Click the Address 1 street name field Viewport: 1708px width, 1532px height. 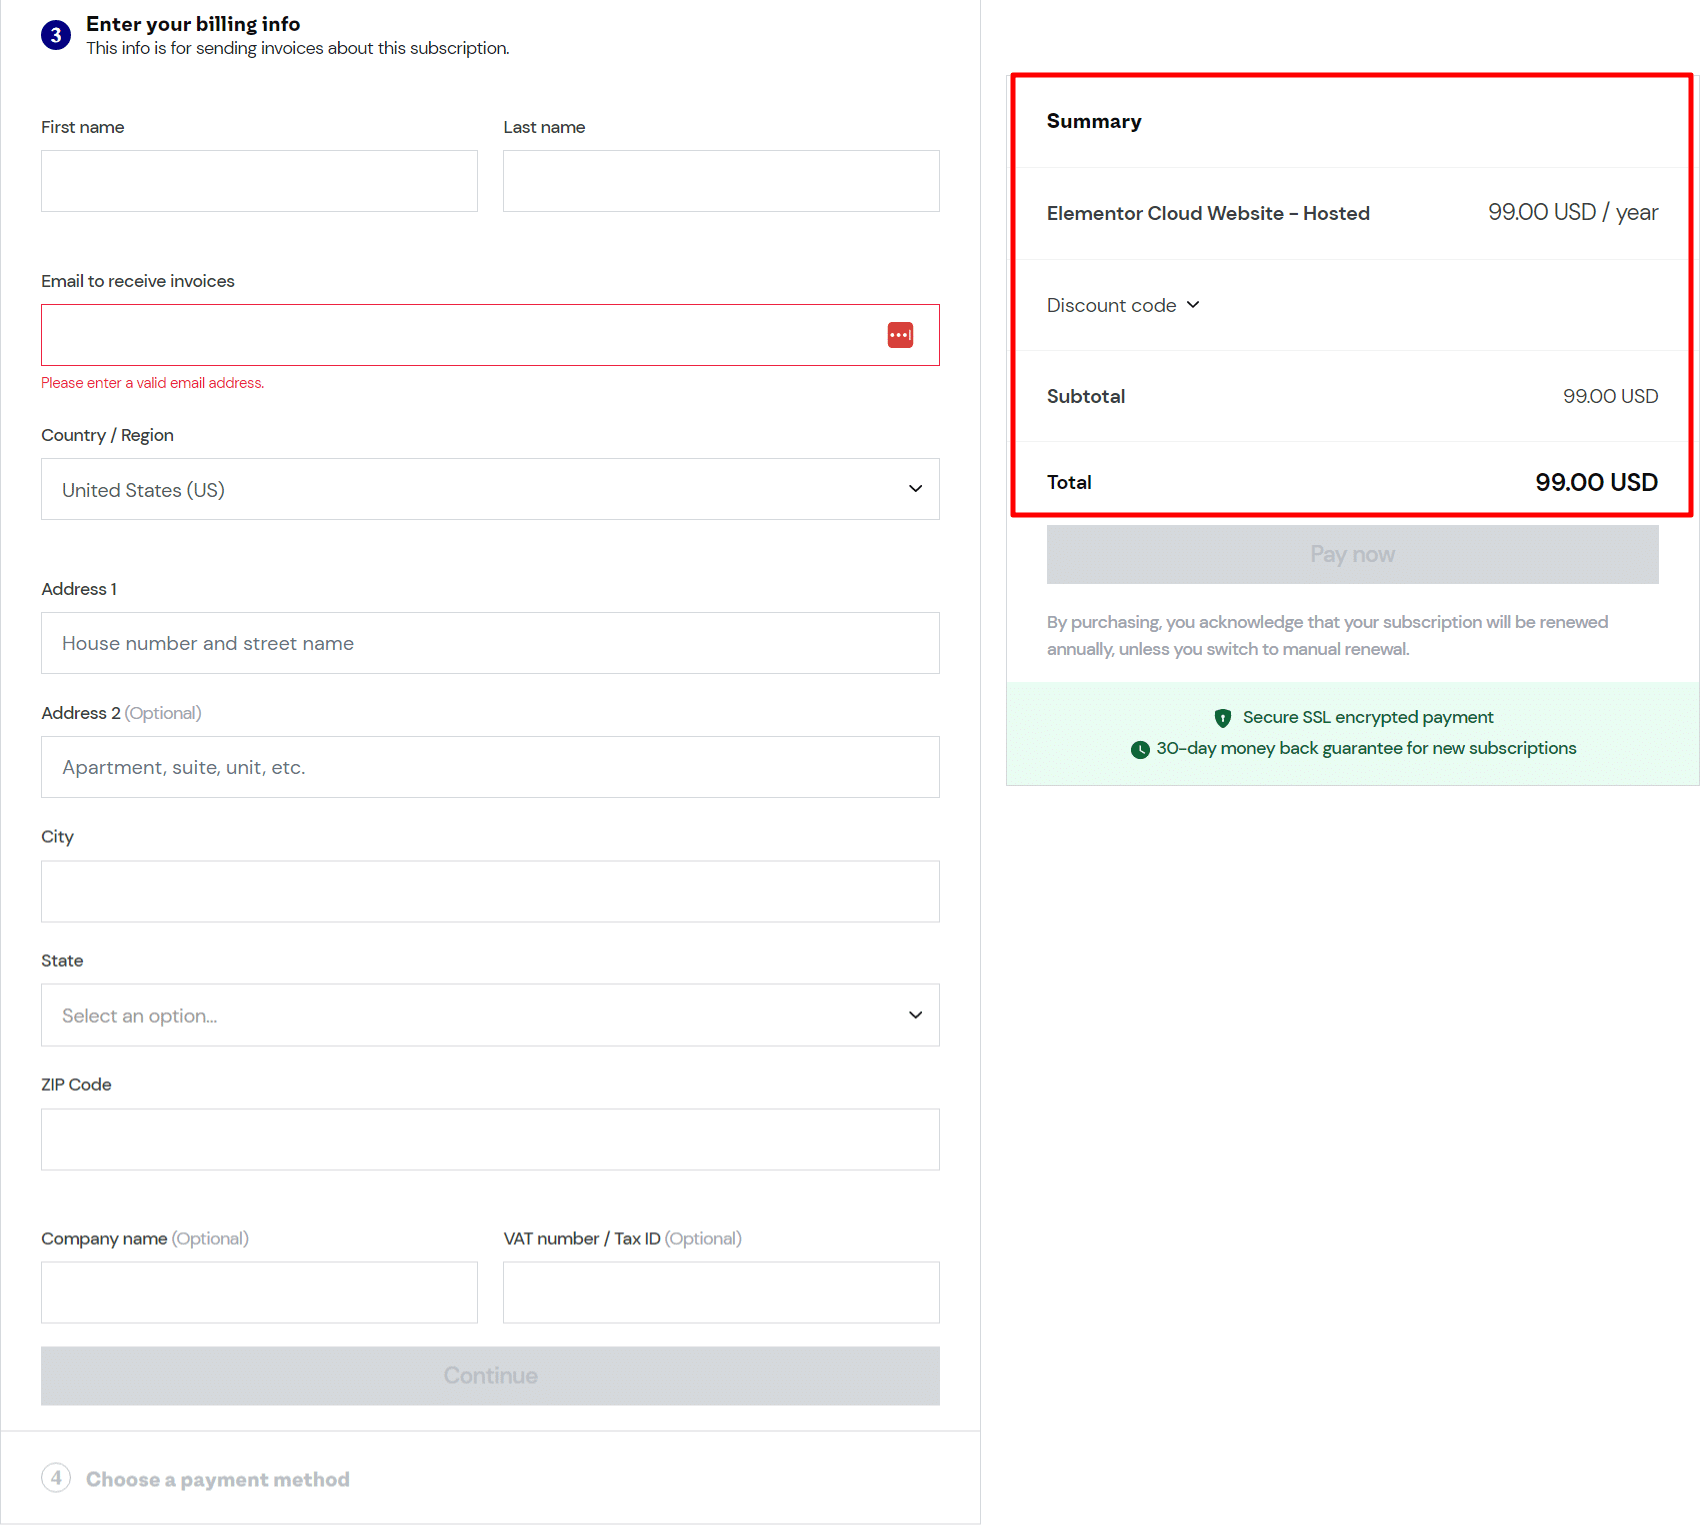pos(490,643)
